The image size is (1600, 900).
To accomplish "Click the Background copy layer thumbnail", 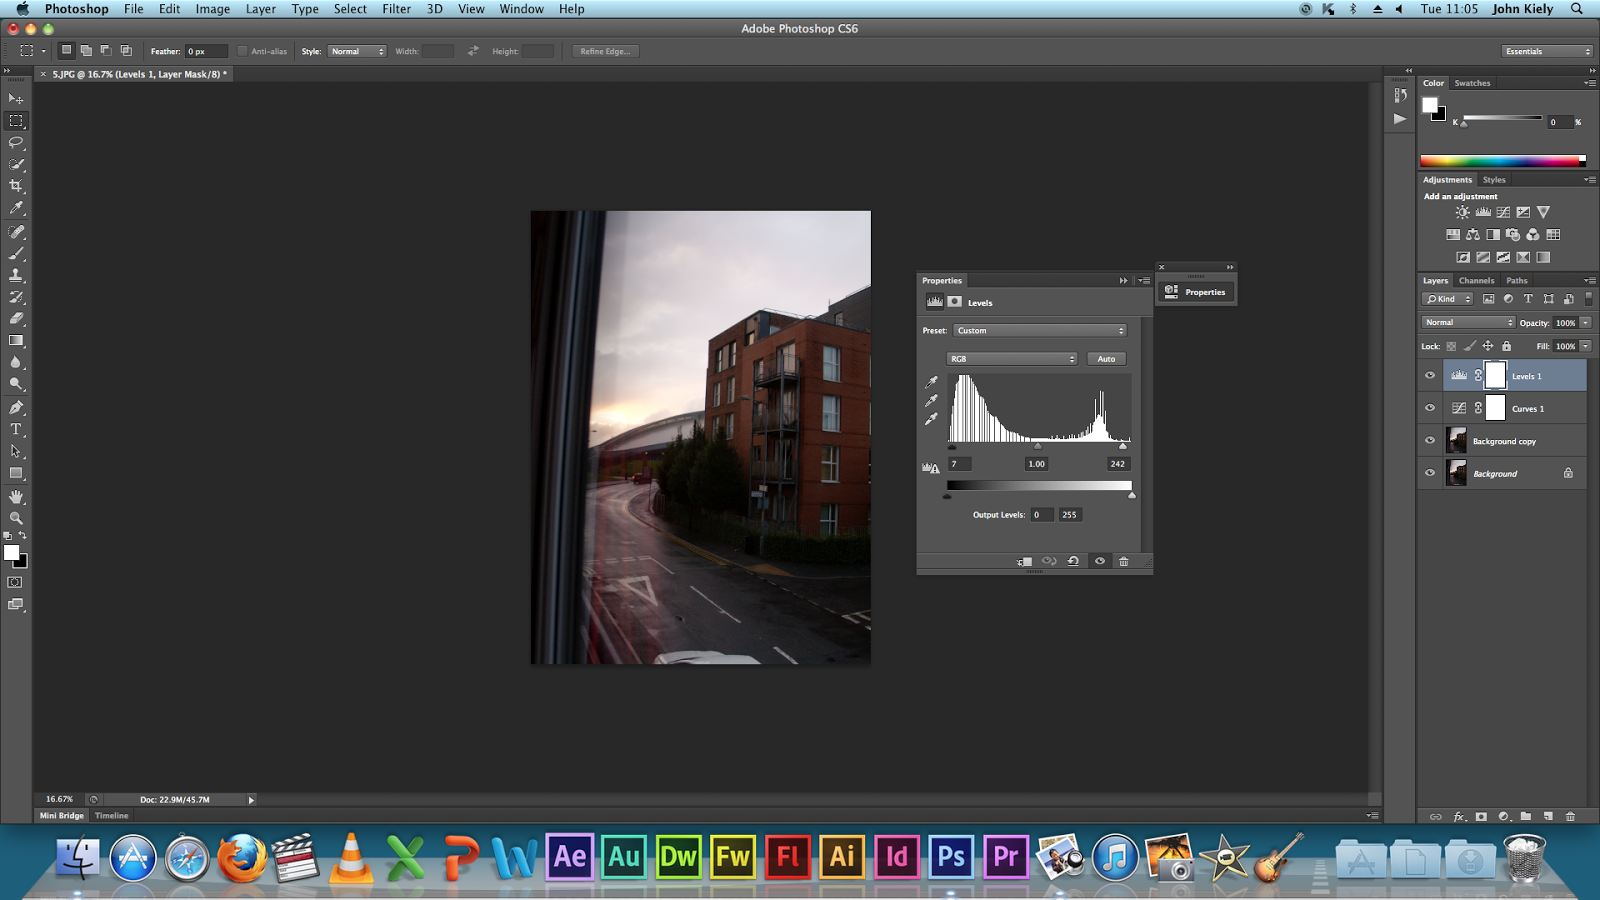I will (x=1457, y=441).
